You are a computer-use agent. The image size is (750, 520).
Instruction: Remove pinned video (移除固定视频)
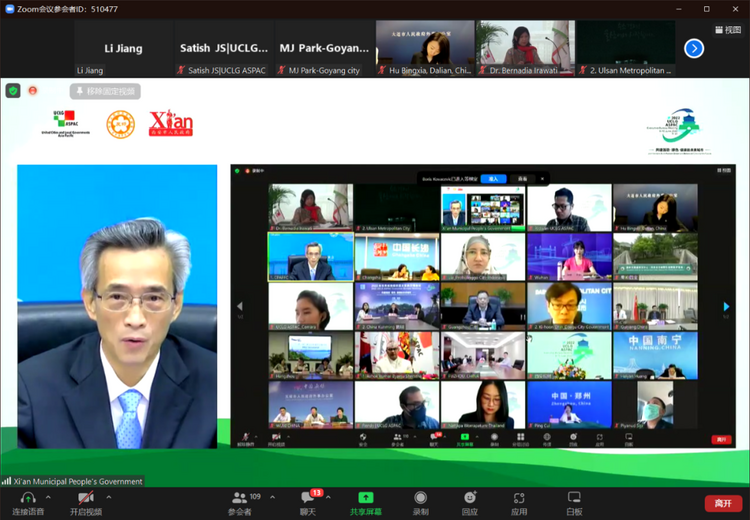pos(105,91)
